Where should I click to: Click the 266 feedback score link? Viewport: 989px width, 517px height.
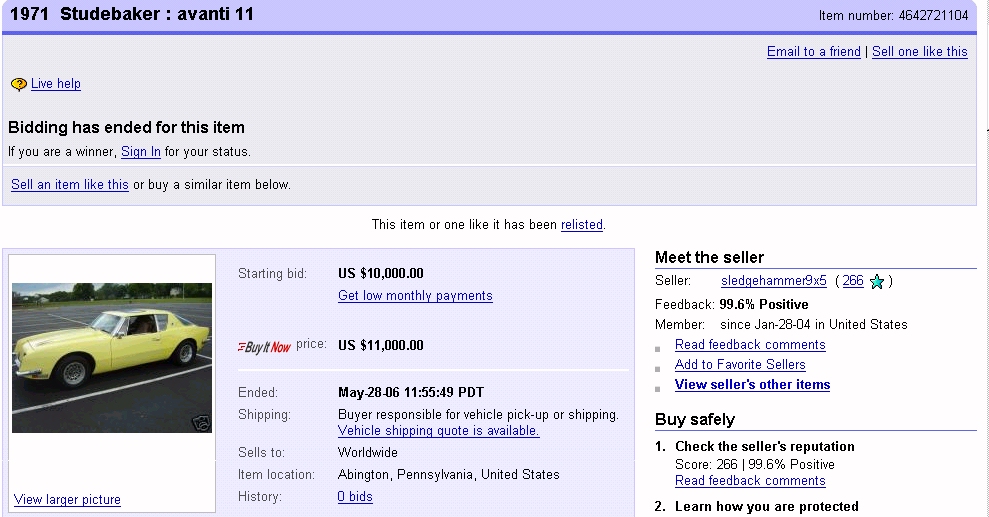pos(852,281)
